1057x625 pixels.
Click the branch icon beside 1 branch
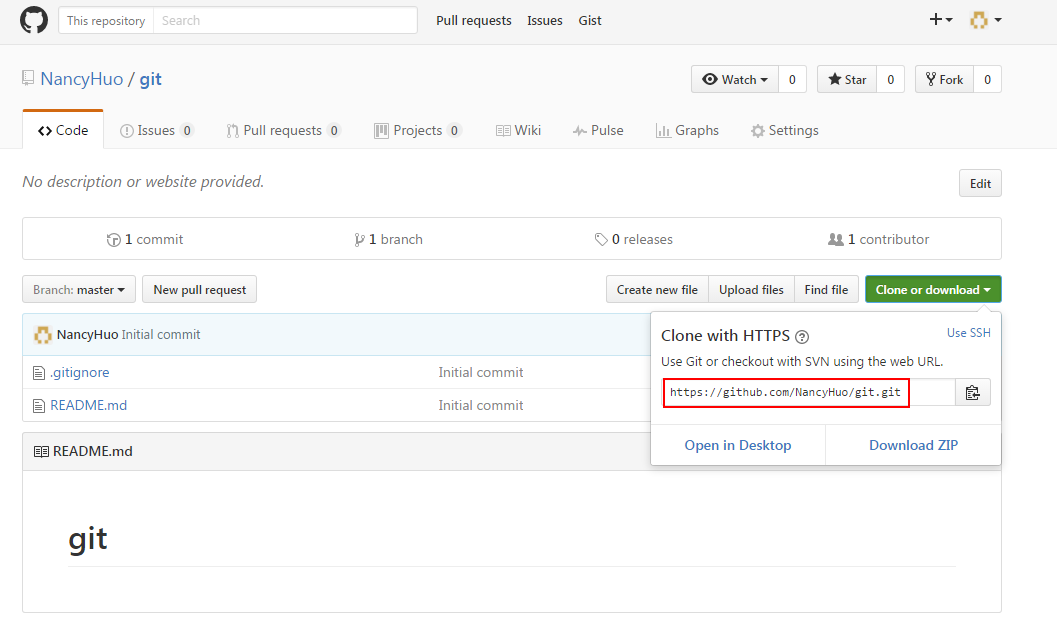click(x=359, y=240)
